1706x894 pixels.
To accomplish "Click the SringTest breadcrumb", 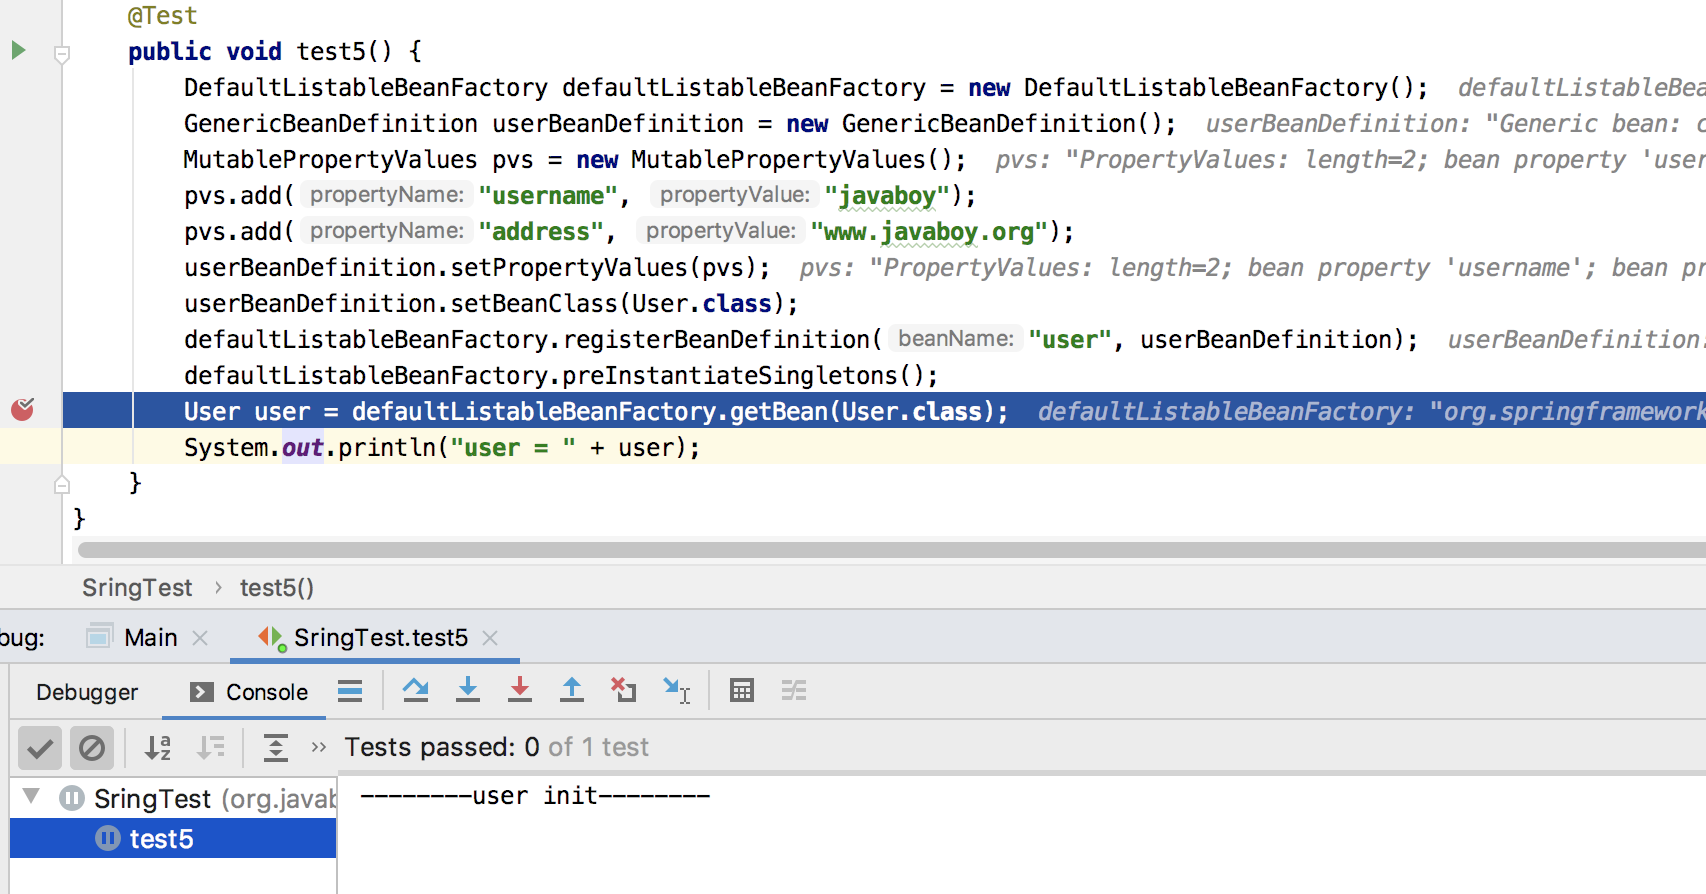I will coord(137,588).
